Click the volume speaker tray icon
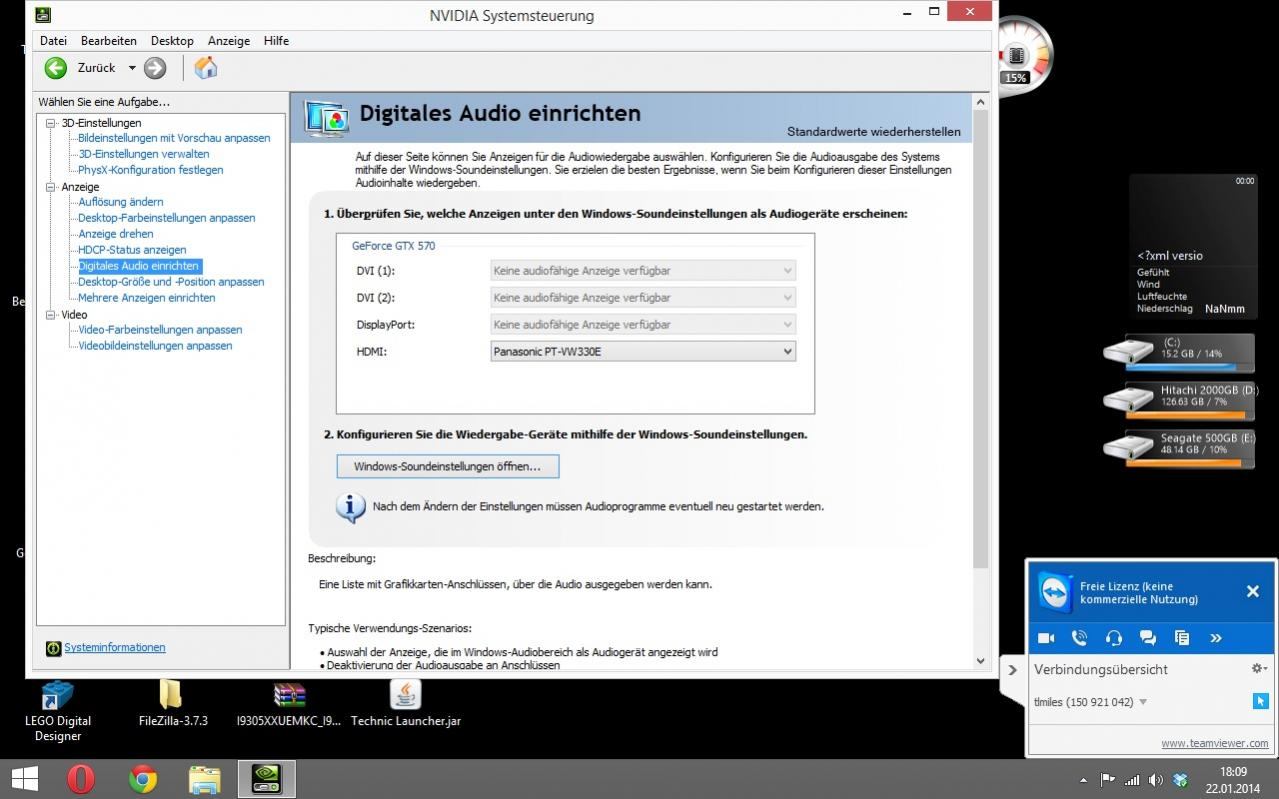Screen dimensions: 1279x799 tap(1156, 780)
